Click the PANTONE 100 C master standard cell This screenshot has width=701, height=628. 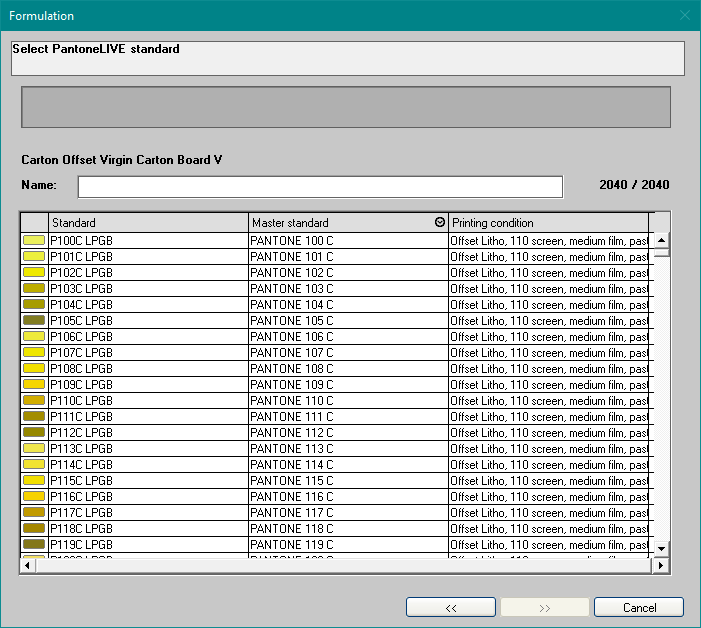tap(348, 240)
